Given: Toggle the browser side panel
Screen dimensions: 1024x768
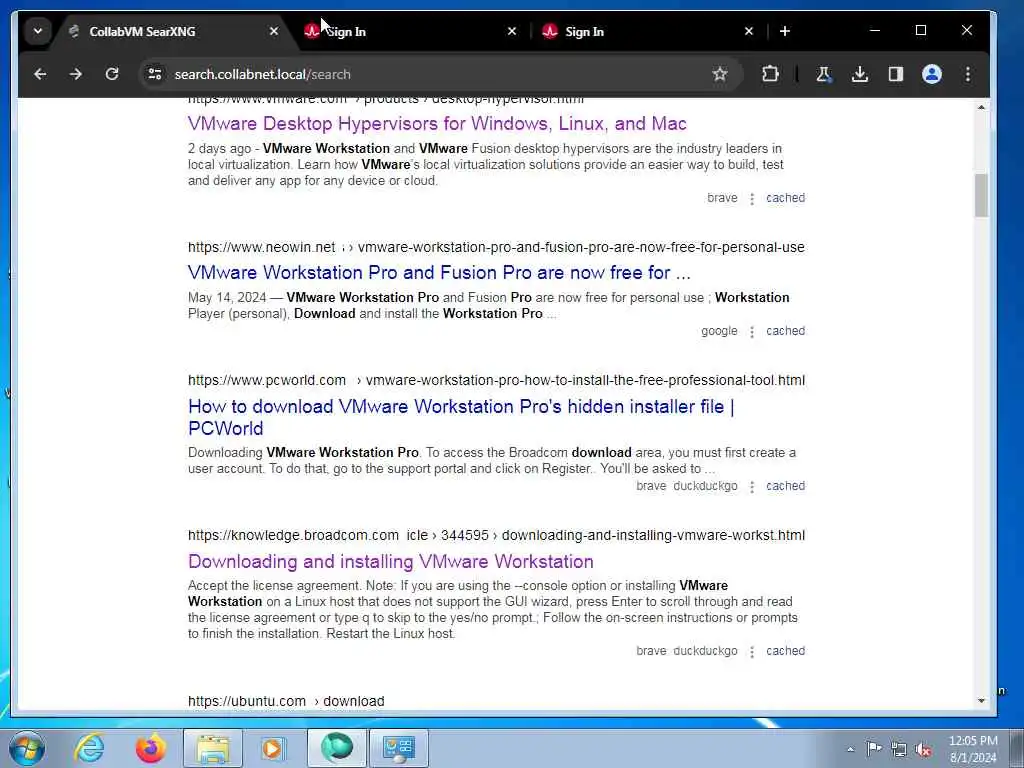Looking at the screenshot, I should click(896, 74).
